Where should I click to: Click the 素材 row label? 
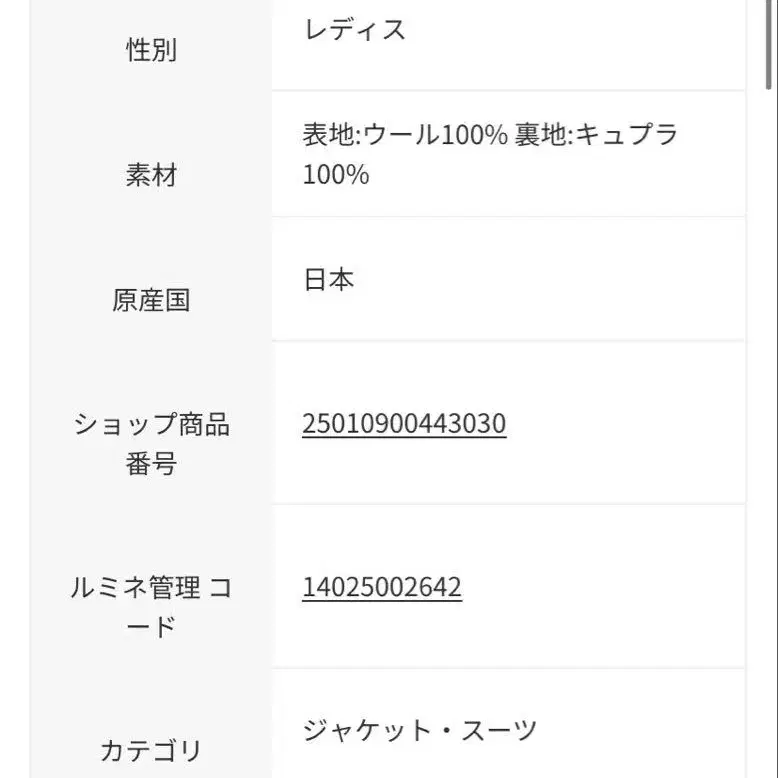pyautogui.click(x=151, y=176)
